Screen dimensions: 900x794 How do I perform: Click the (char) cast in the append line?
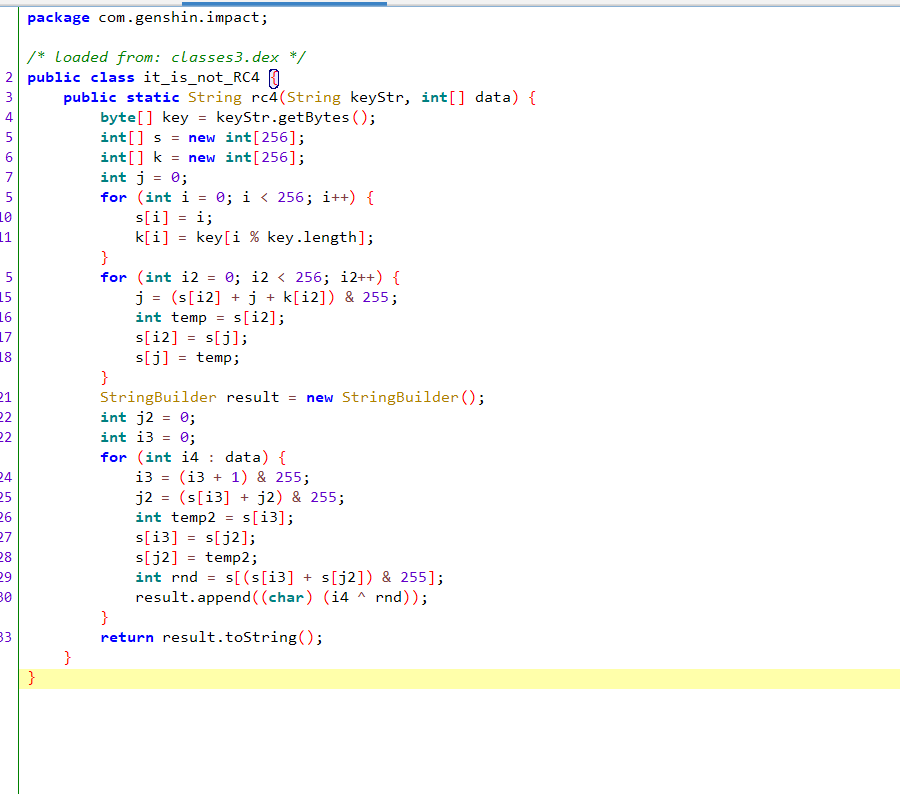(286, 598)
